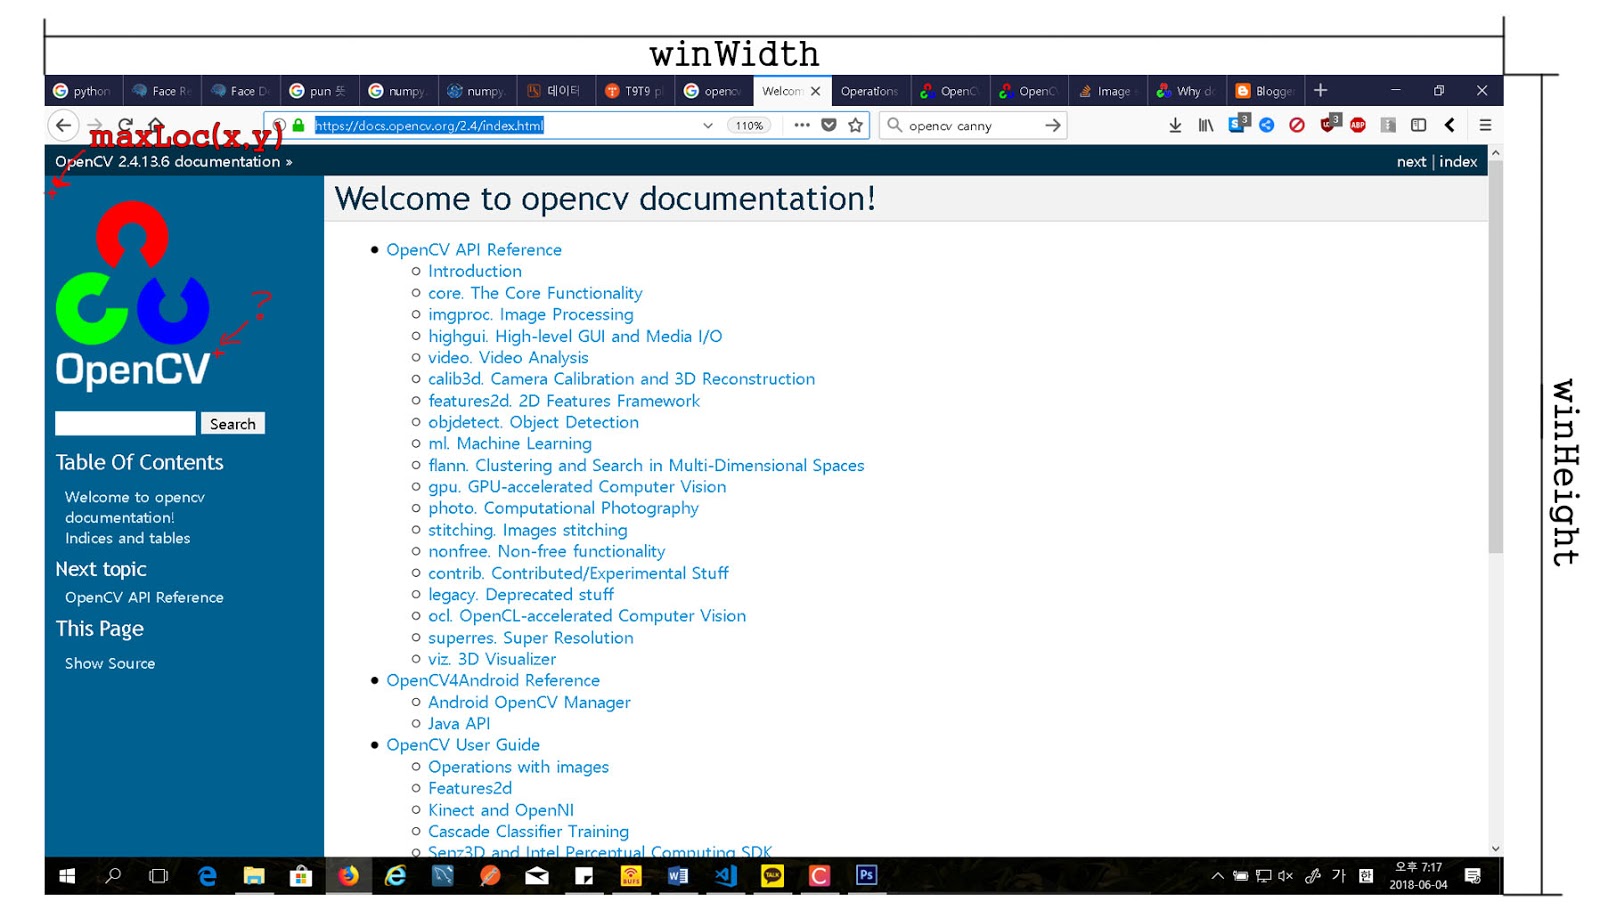
Task: Toggle the page blocking (no-entry) icon
Action: click(1297, 125)
